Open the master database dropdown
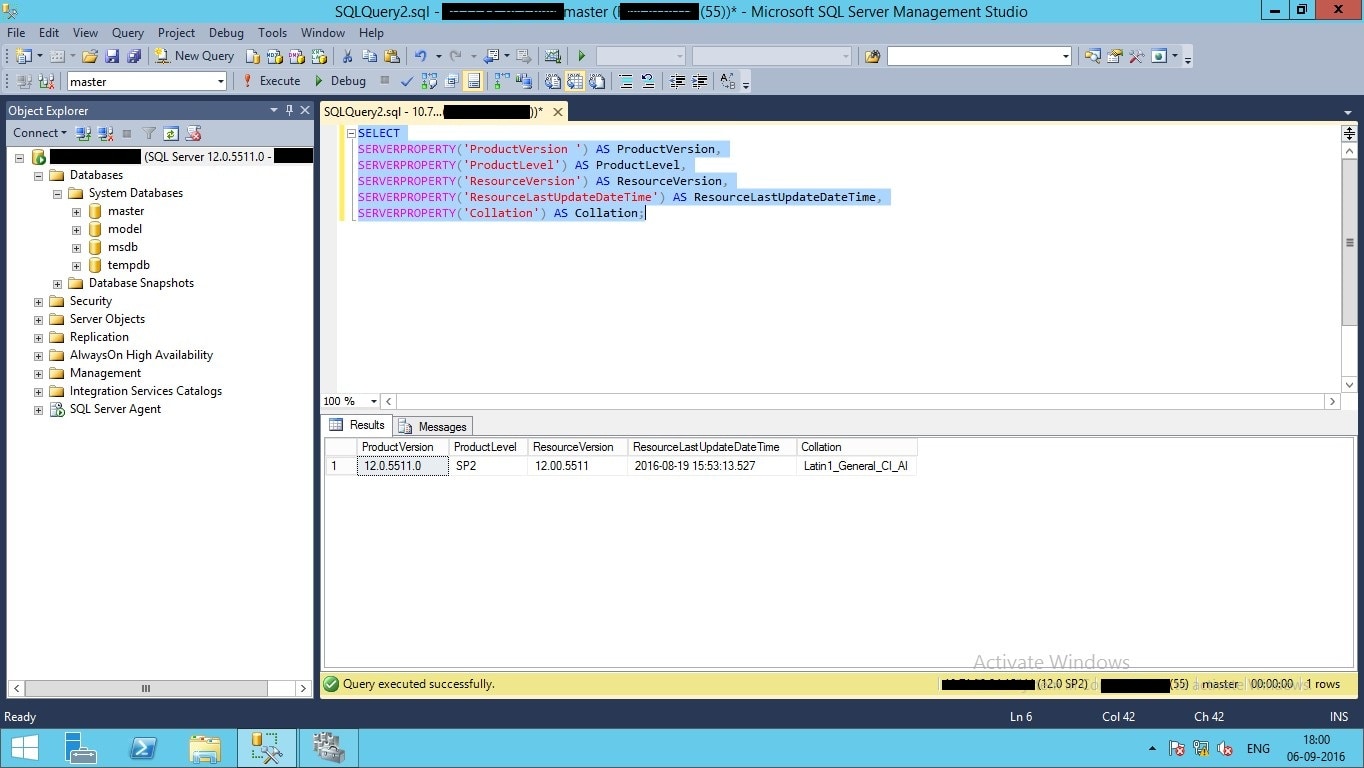1364x768 pixels. [221, 82]
